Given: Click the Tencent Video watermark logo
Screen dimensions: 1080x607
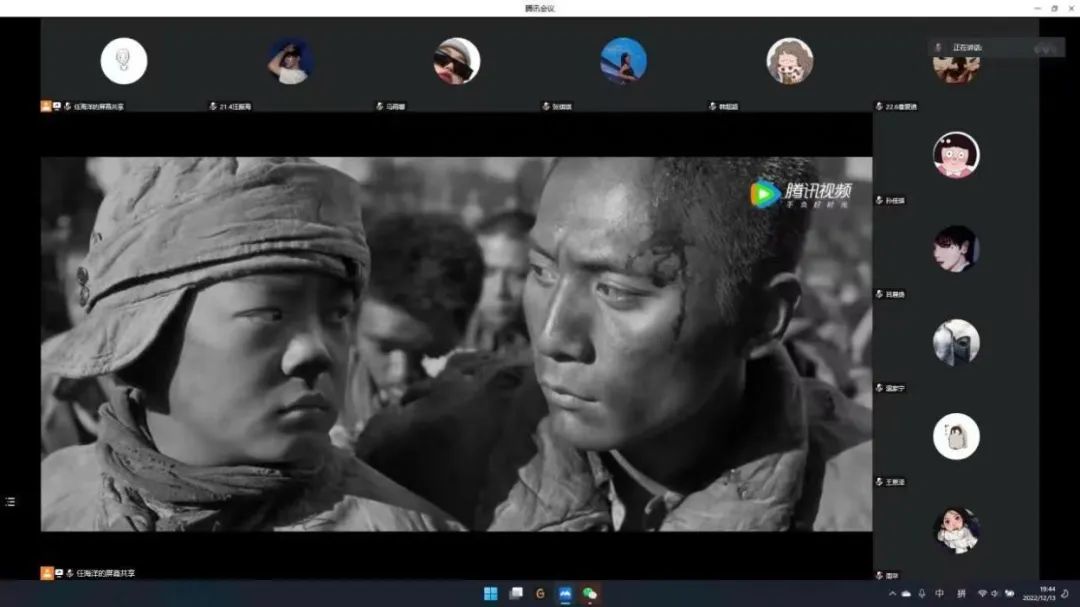Looking at the screenshot, I should [x=800, y=194].
